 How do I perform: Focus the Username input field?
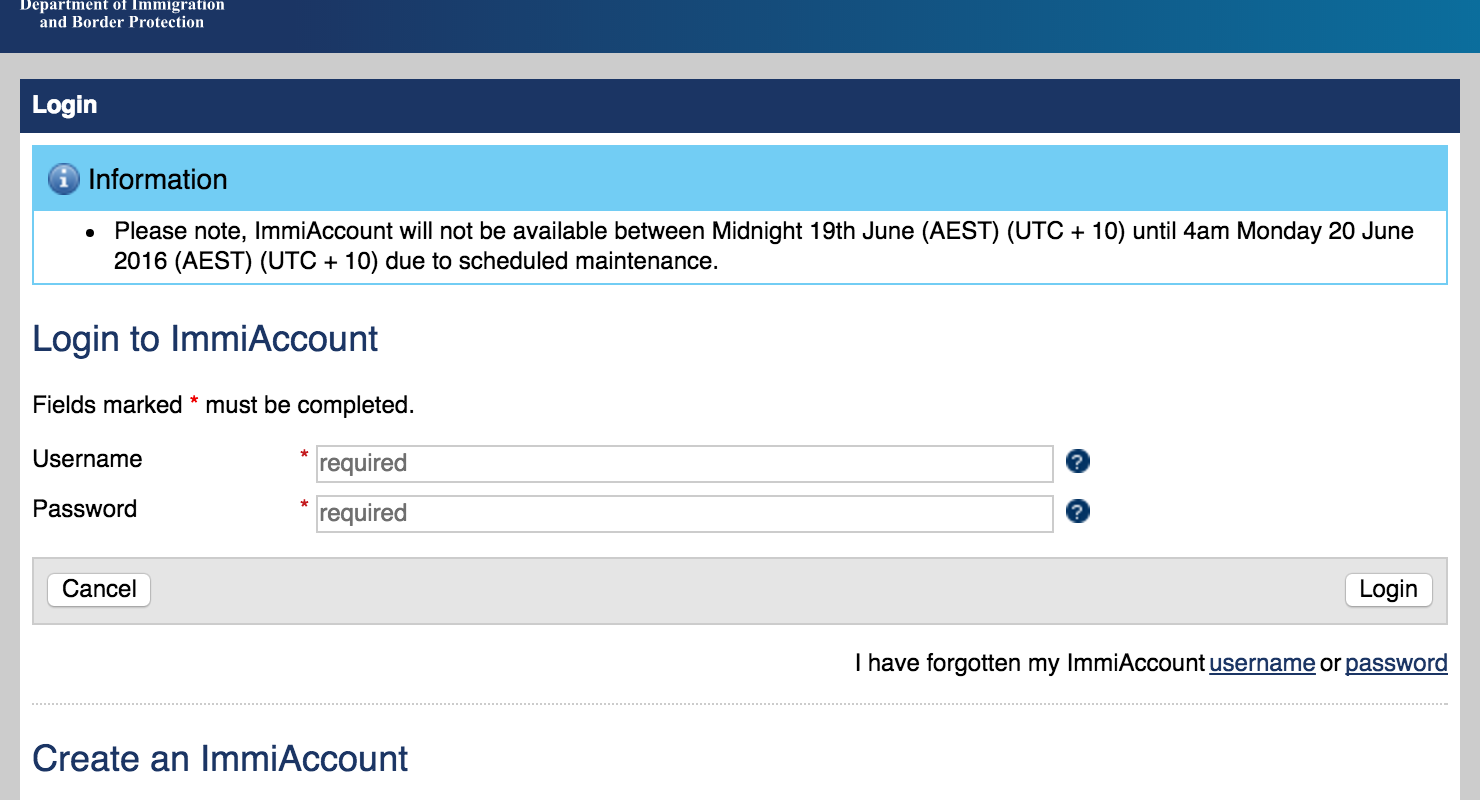pos(684,463)
